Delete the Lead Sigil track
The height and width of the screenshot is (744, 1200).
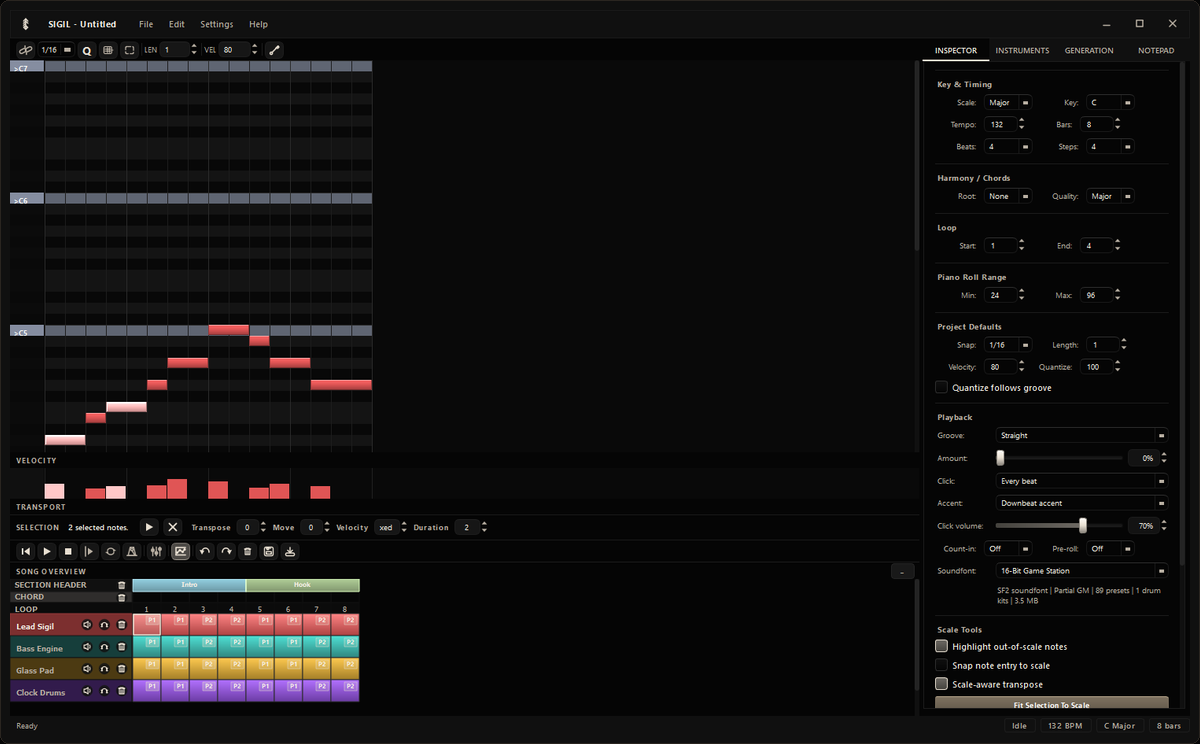click(121, 625)
